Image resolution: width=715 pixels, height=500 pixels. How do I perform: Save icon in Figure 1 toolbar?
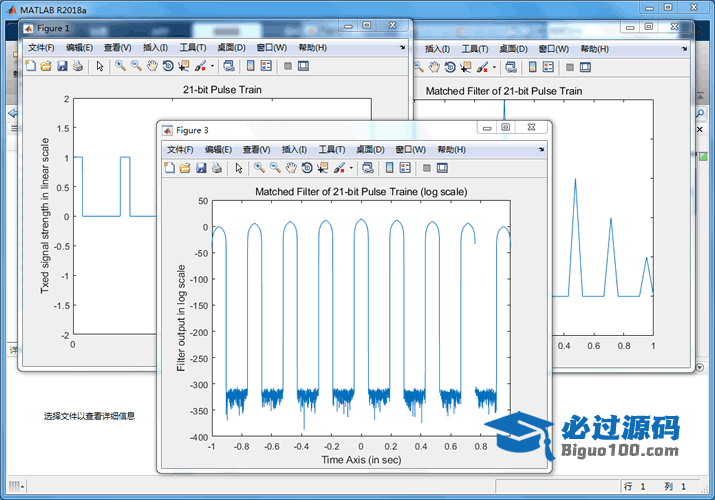(x=62, y=66)
